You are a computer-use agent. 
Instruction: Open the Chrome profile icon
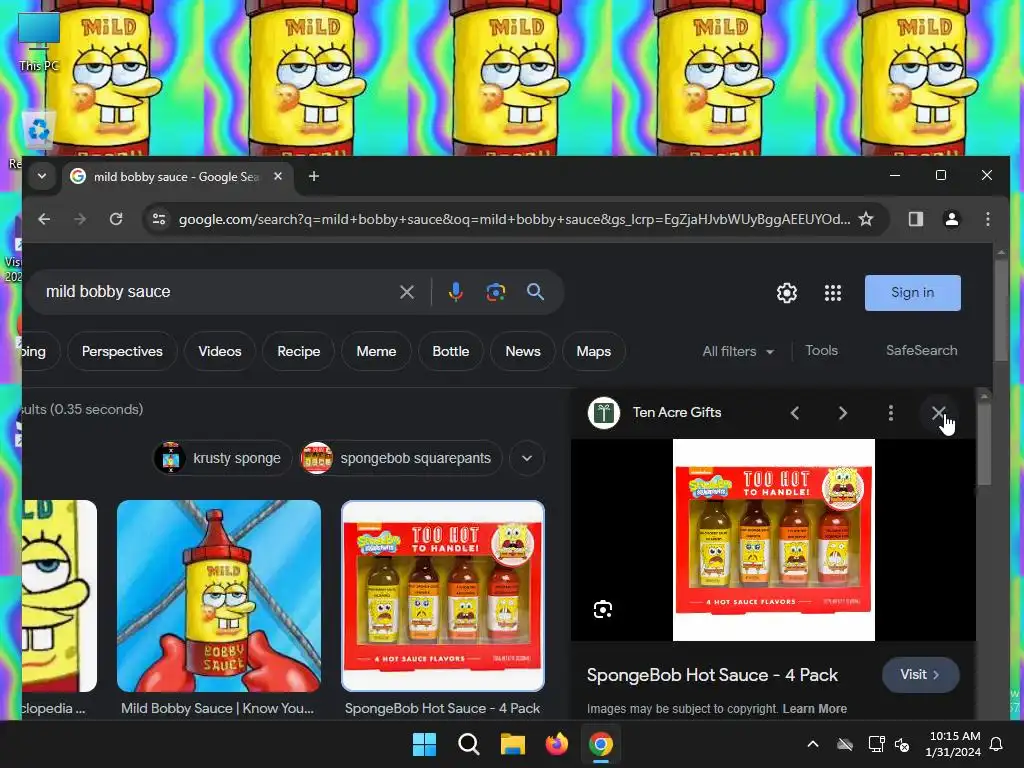pos(952,219)
